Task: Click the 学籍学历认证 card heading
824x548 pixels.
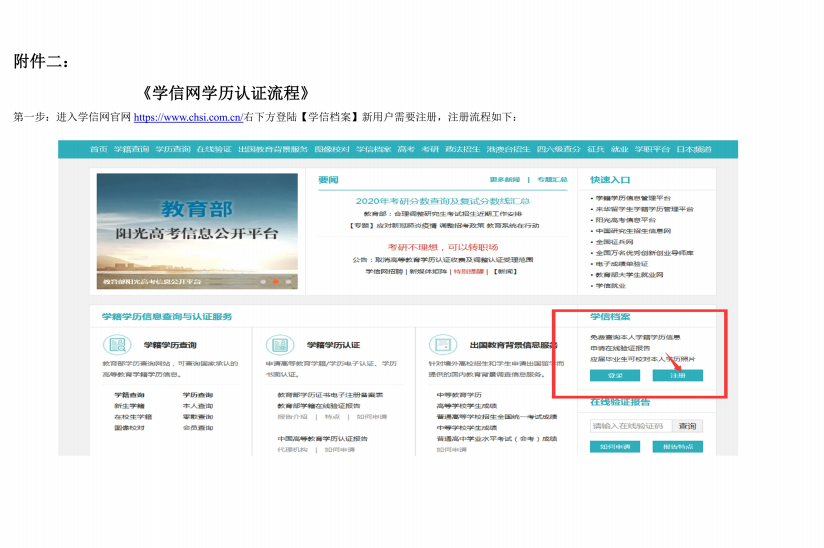Action: click(x=333, y=345)
